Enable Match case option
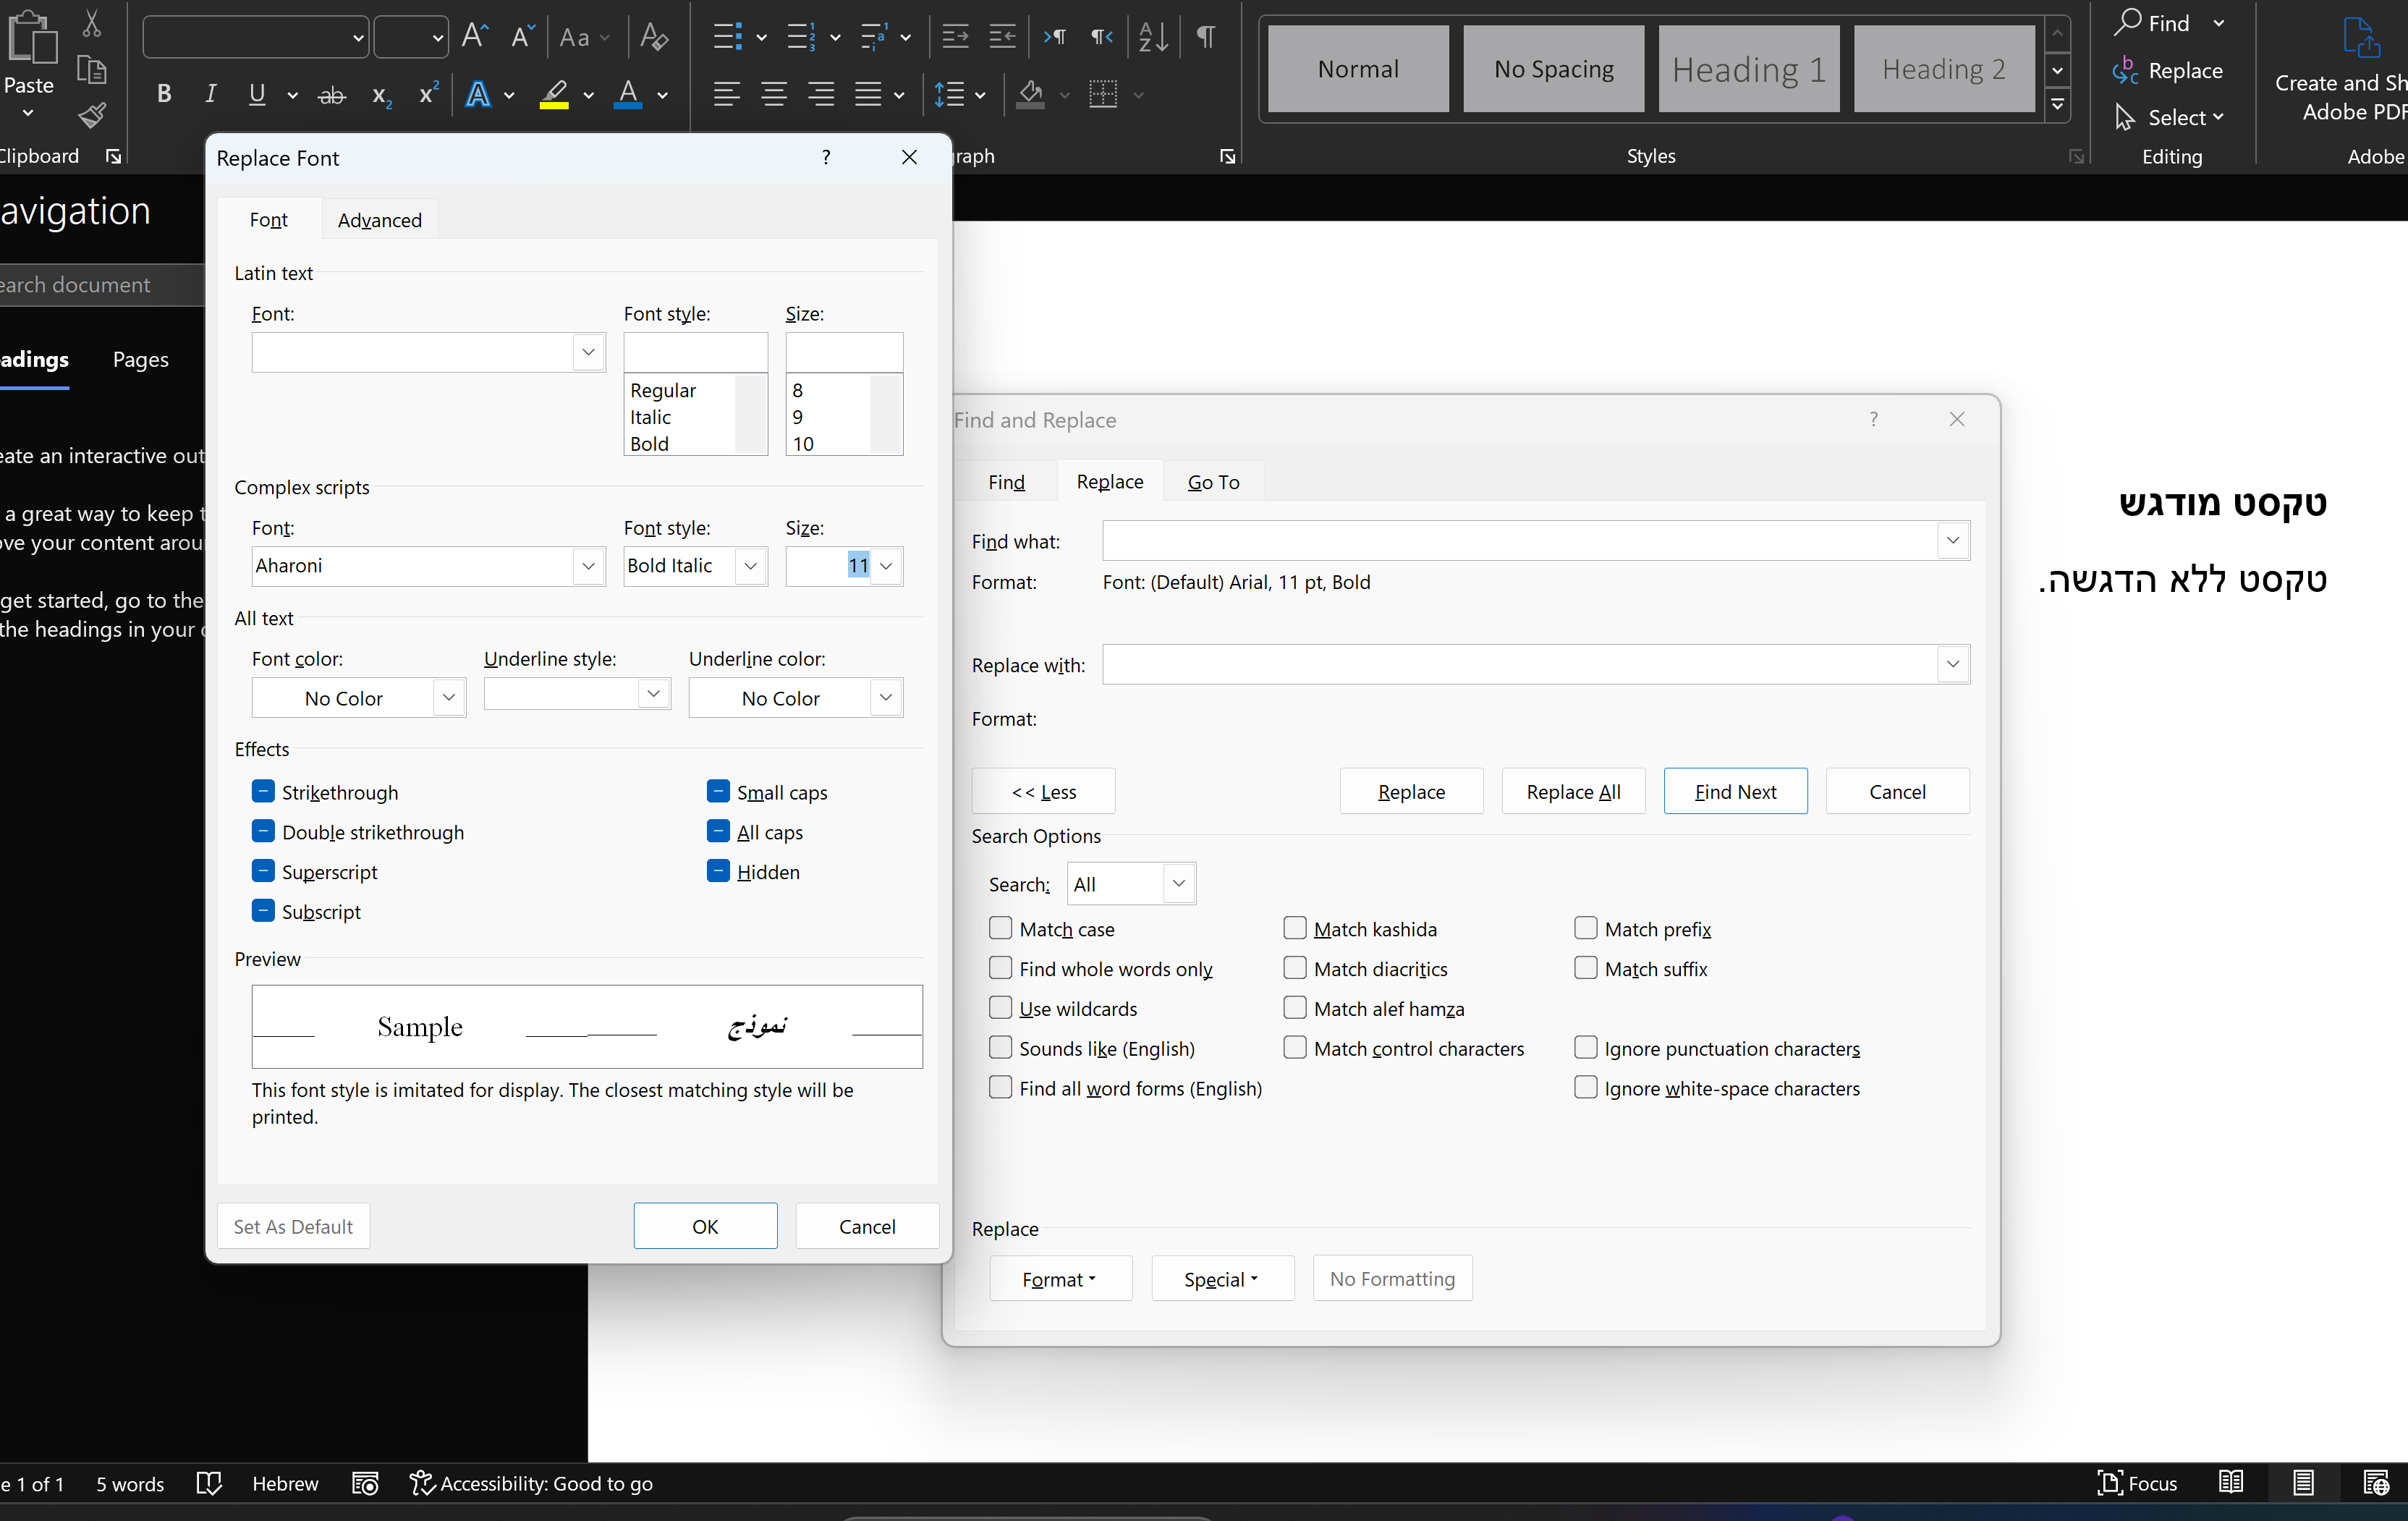 click(x=1000, y=928)
